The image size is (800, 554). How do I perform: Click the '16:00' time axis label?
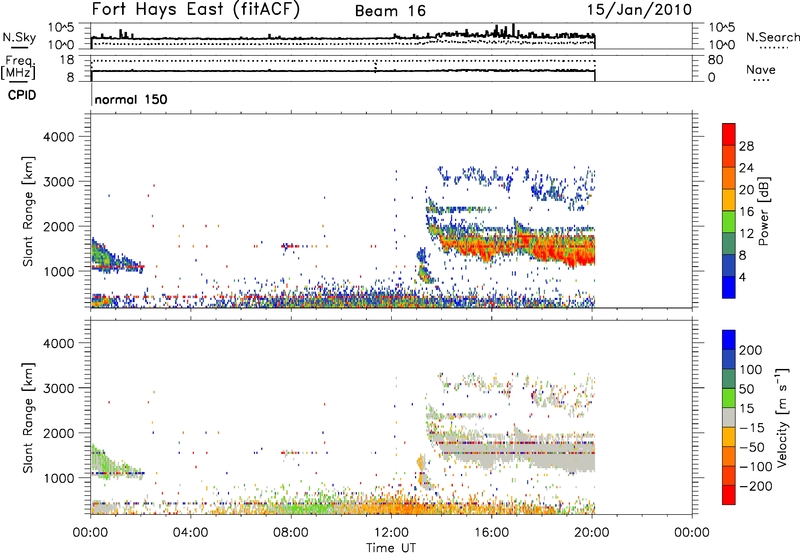click(491, 533)
